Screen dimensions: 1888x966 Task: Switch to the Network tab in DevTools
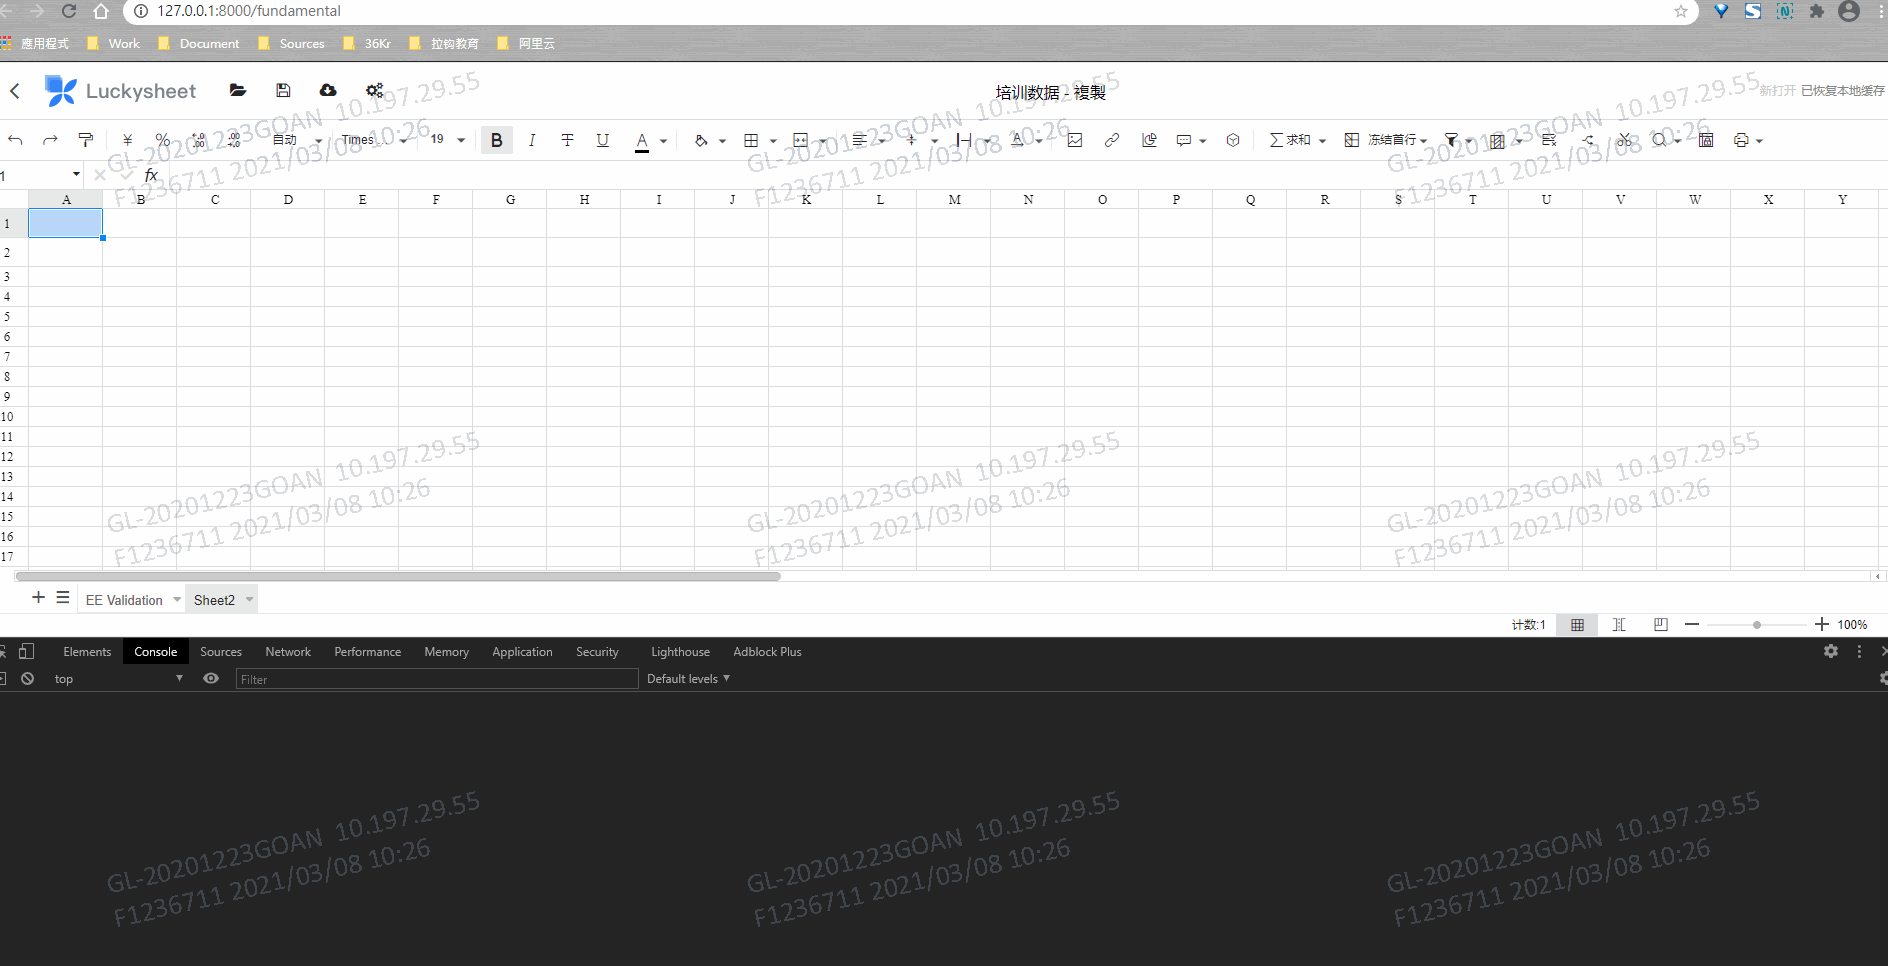288,651
